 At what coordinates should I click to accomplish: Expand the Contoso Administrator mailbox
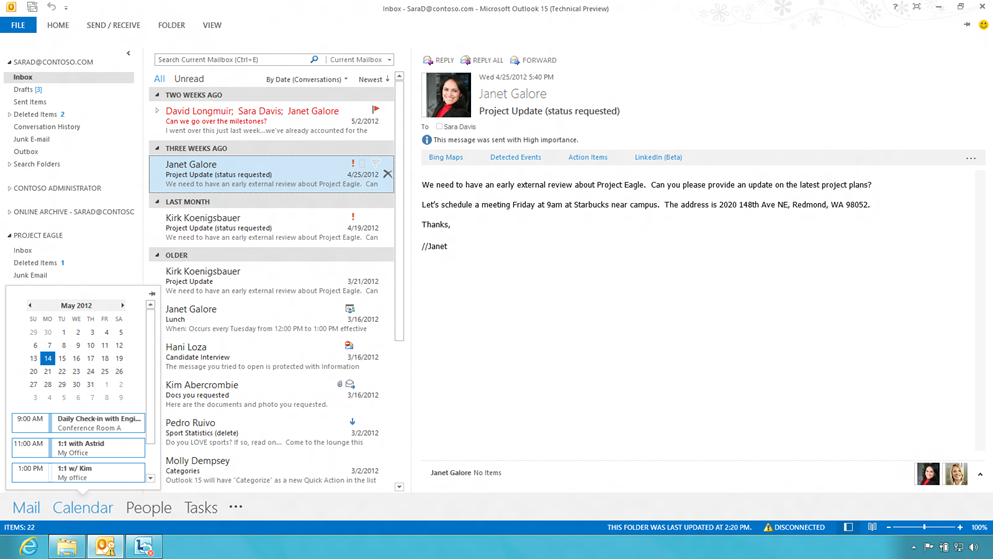(9, 188)
